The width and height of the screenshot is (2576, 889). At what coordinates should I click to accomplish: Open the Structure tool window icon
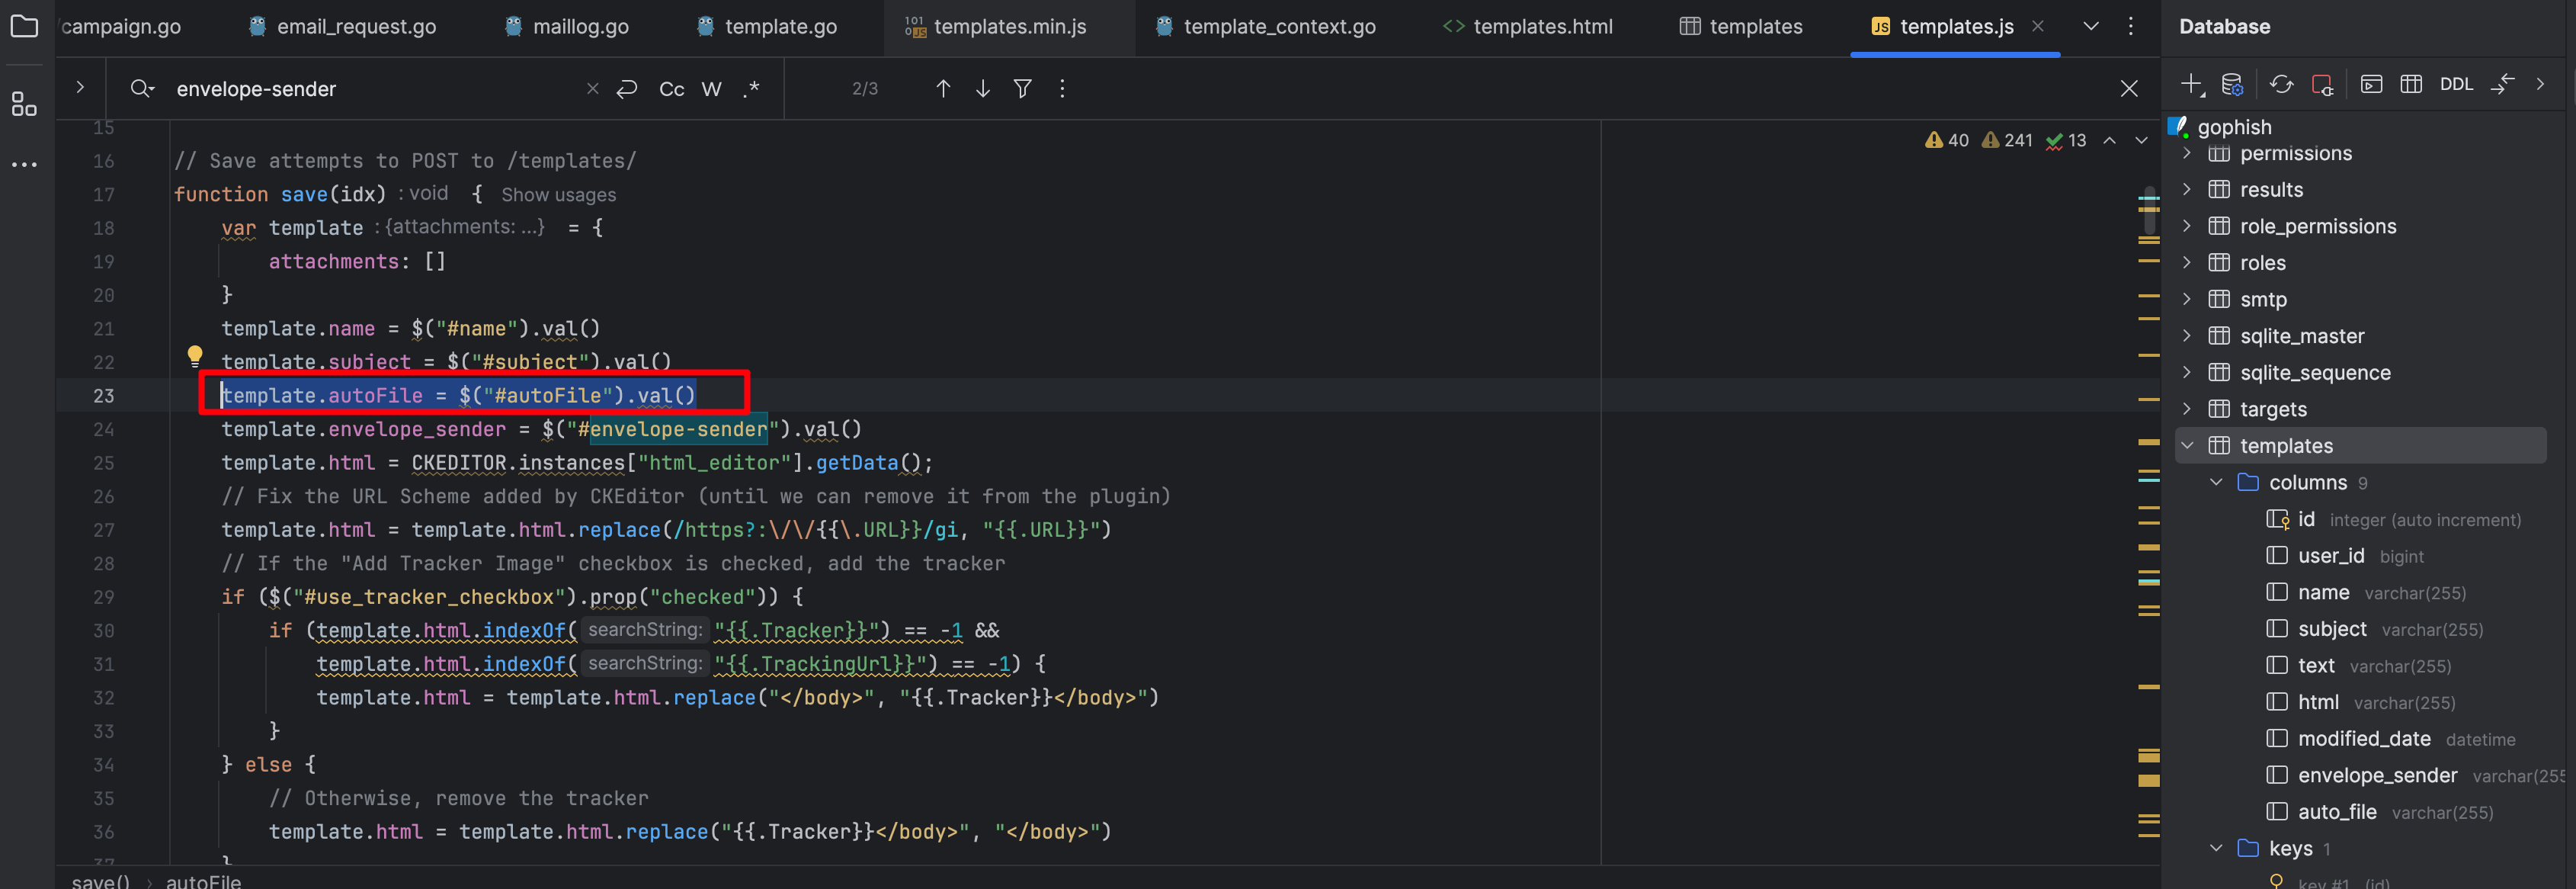[24, 104]
